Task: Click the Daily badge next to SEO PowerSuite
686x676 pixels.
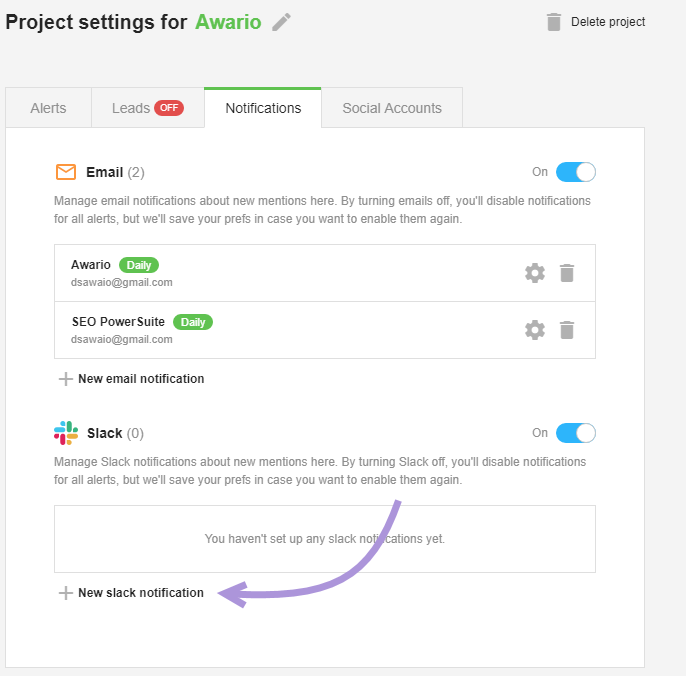Action: coord(193,322)
